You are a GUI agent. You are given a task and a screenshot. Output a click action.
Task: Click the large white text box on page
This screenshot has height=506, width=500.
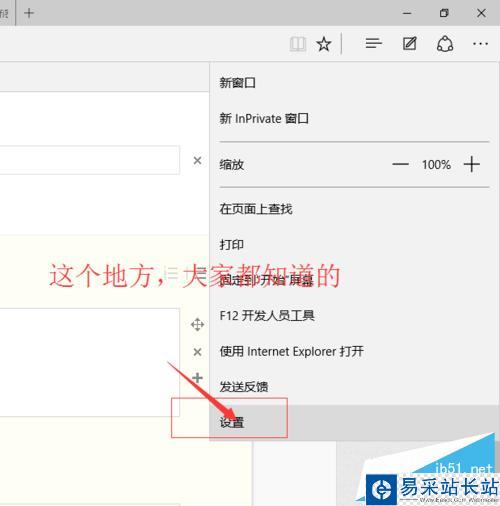pyautogui.click(x=90, y=362)
